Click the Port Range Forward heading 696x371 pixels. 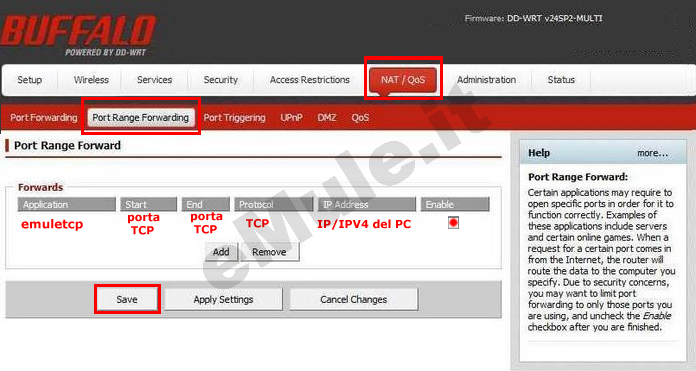[67, 146]
